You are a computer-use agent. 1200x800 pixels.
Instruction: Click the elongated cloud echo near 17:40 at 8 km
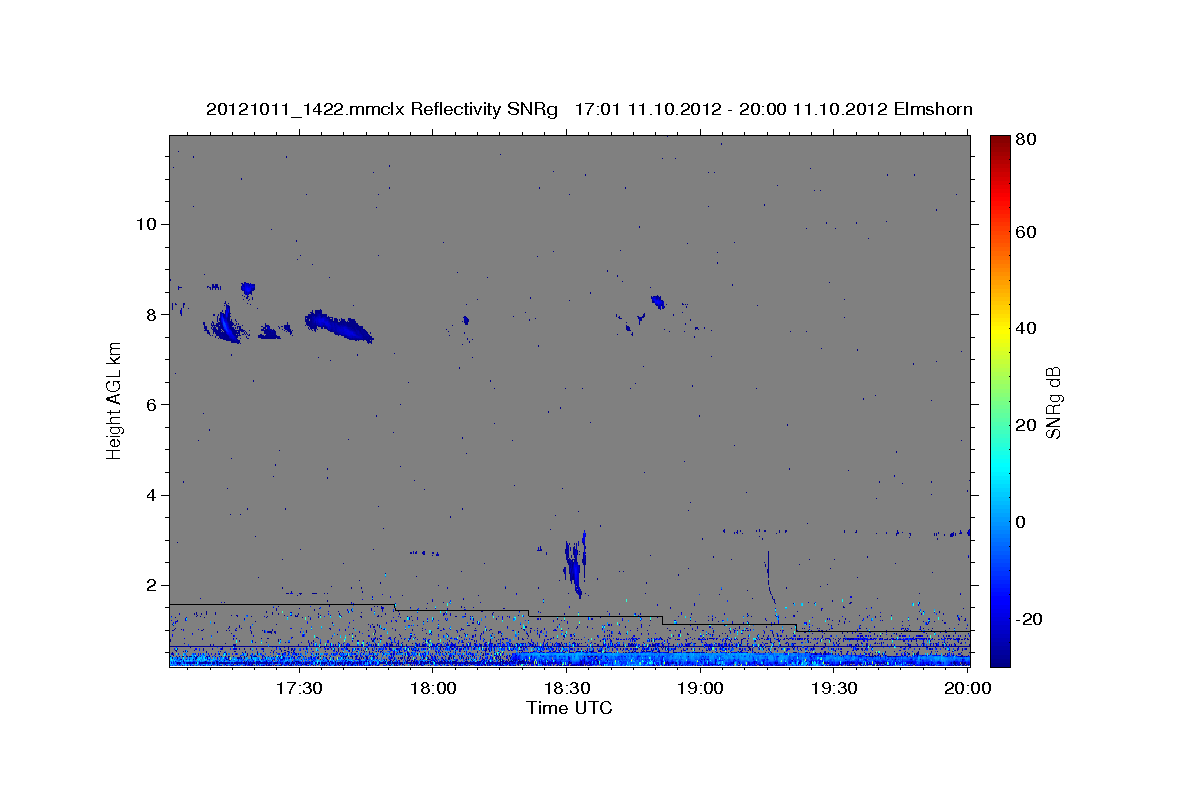tap(339, 325)
